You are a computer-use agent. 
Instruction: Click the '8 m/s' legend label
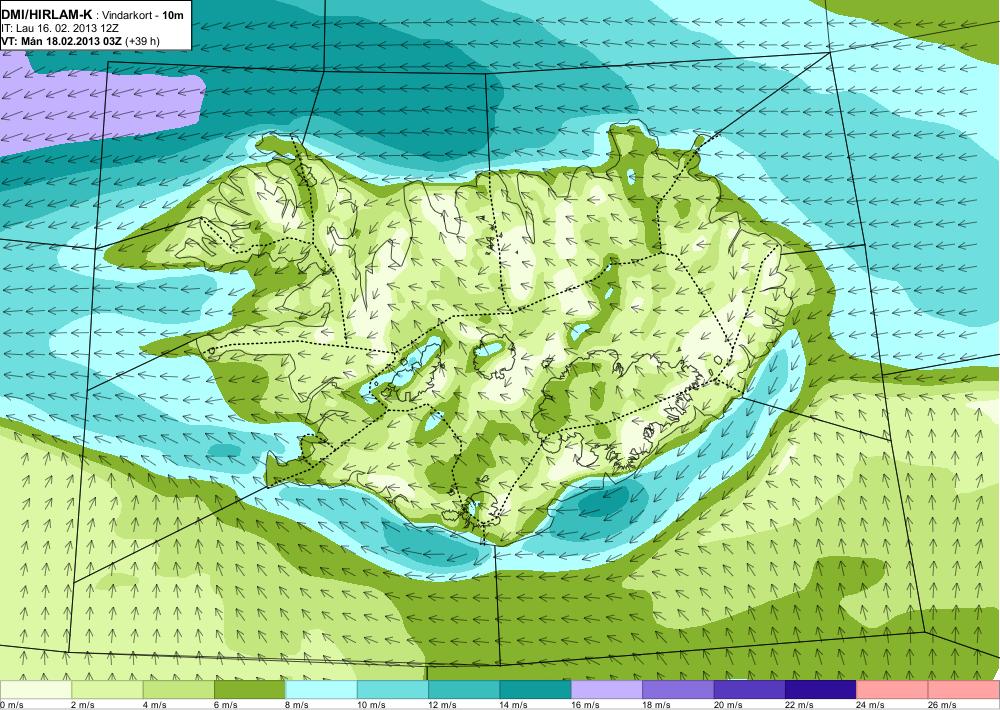297,705
